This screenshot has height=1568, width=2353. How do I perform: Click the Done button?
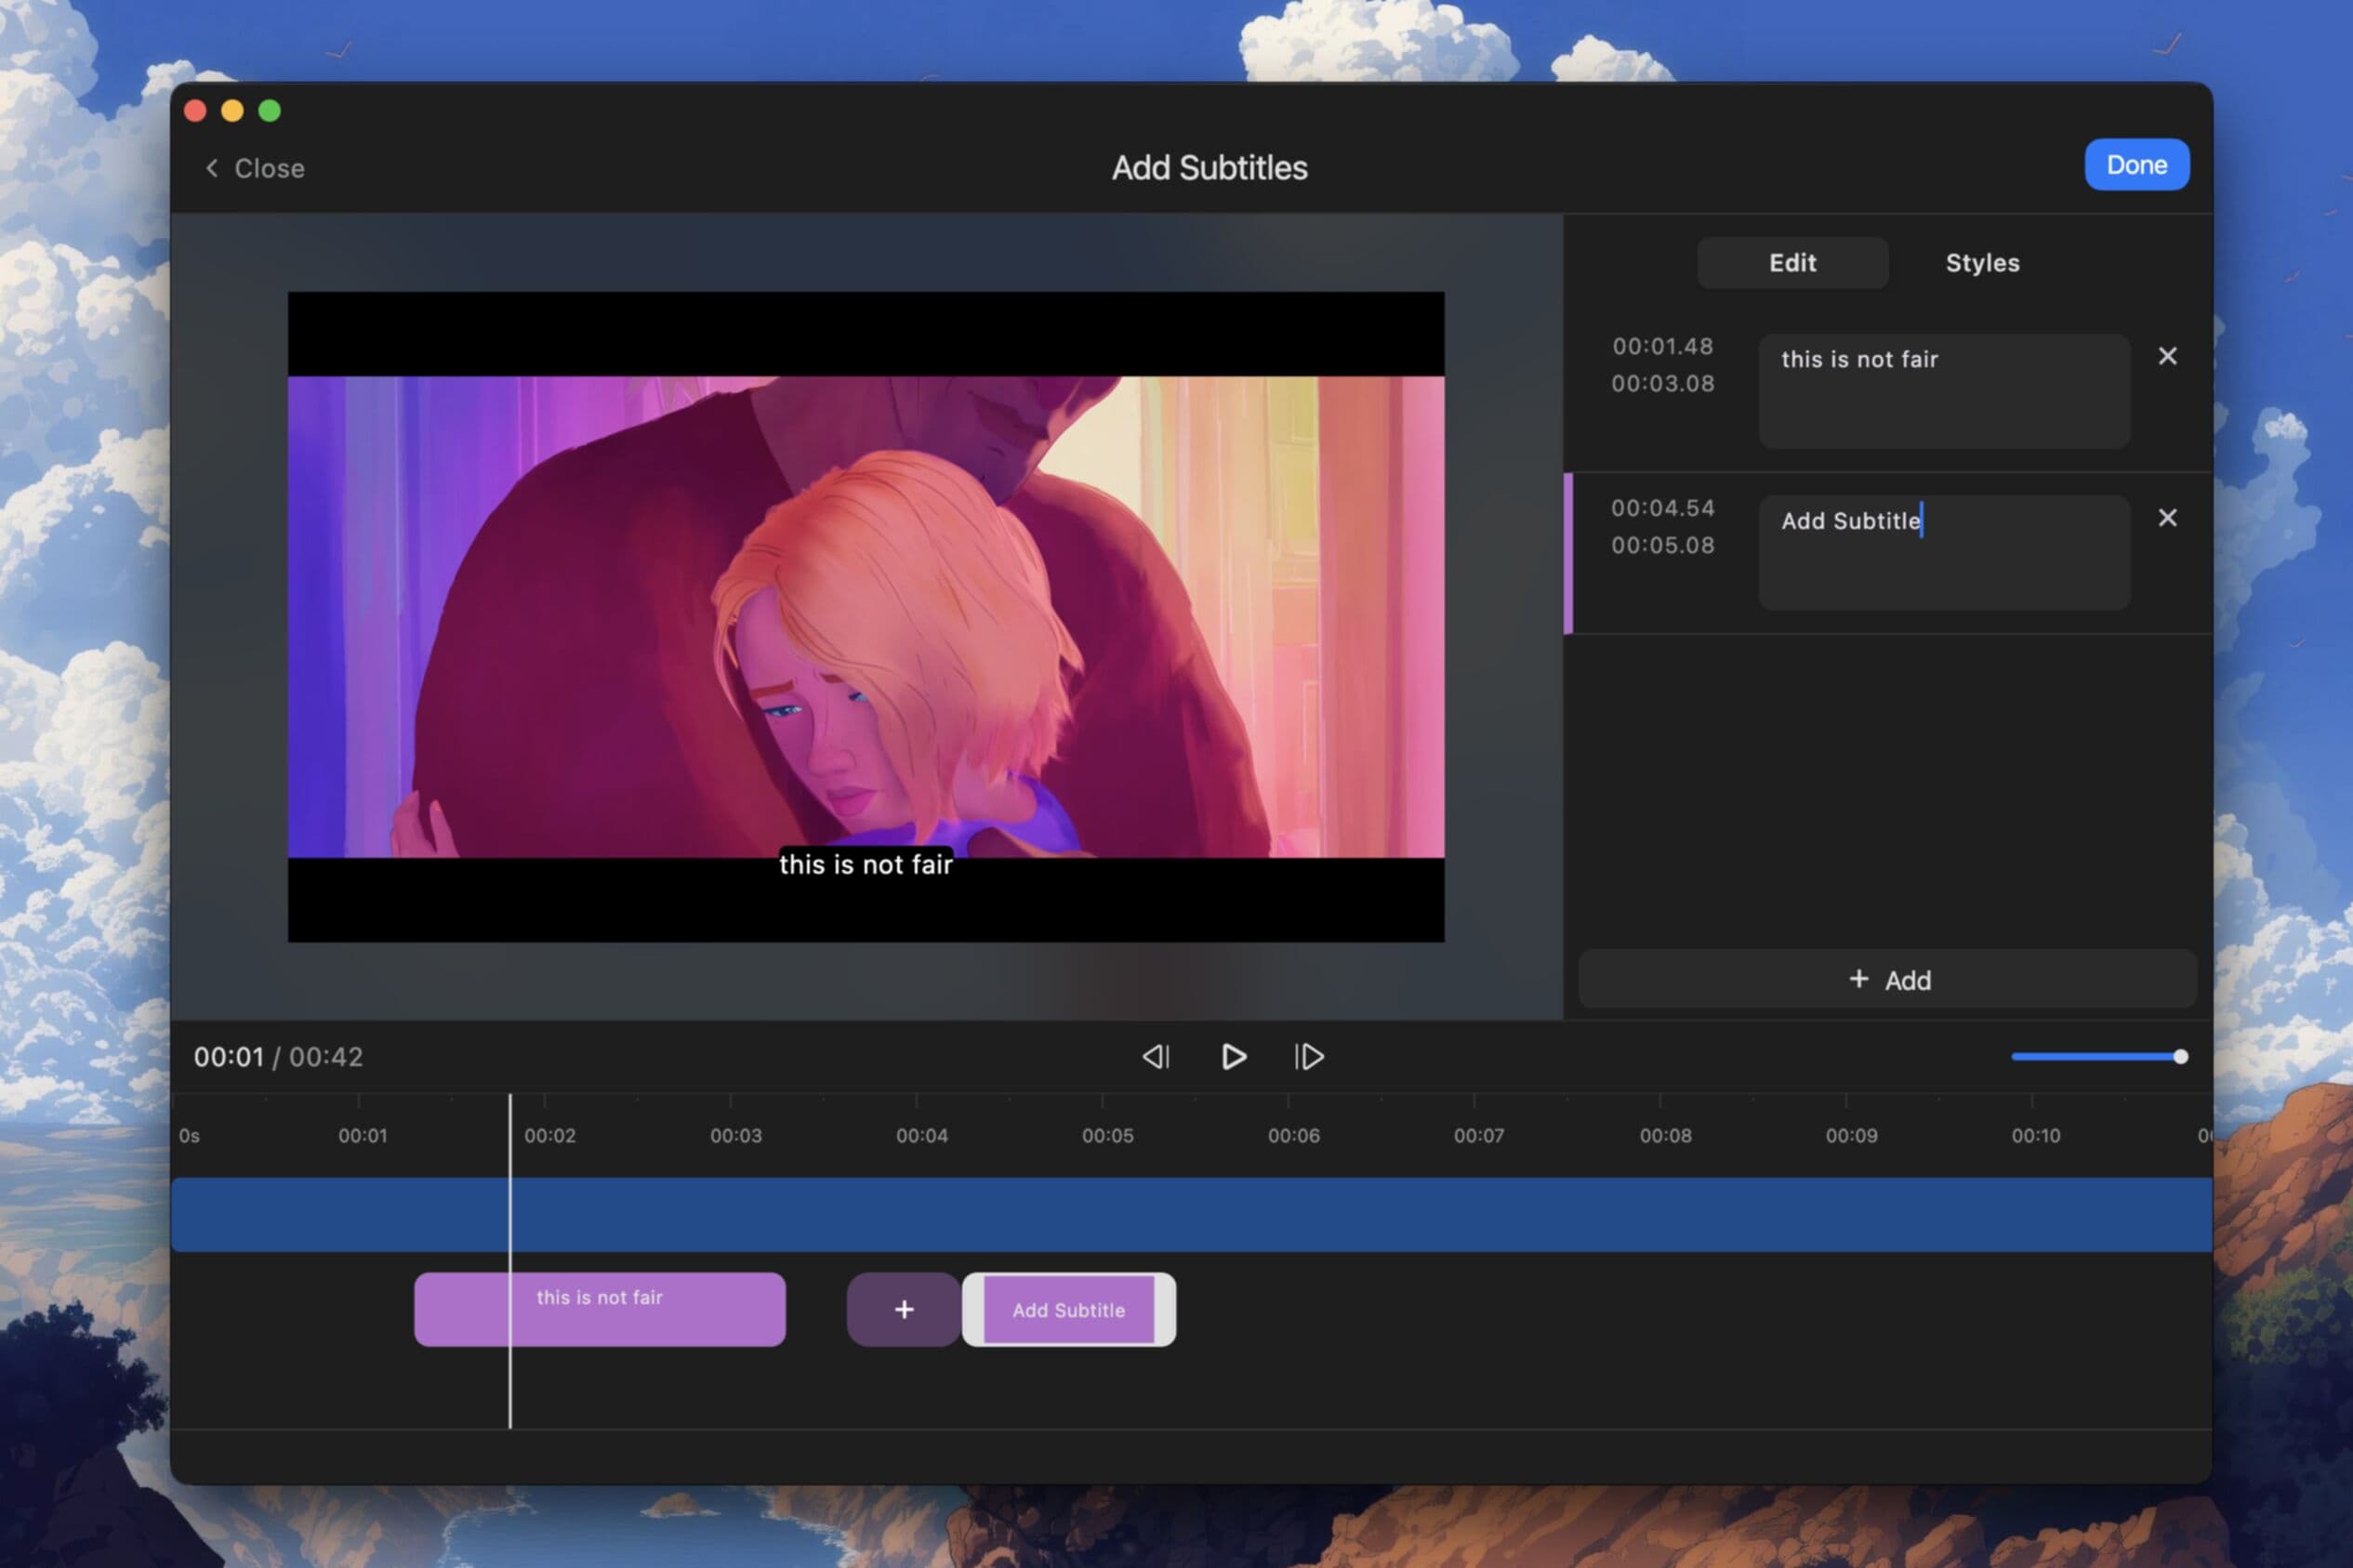2136,165
